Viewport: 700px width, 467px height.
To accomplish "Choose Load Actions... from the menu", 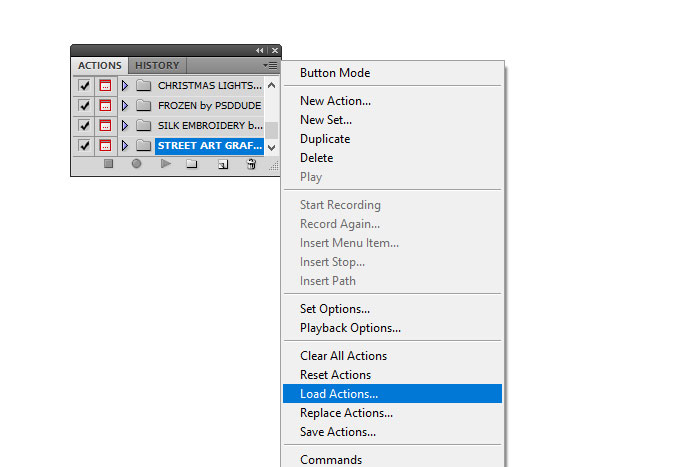I will (339, 394).
